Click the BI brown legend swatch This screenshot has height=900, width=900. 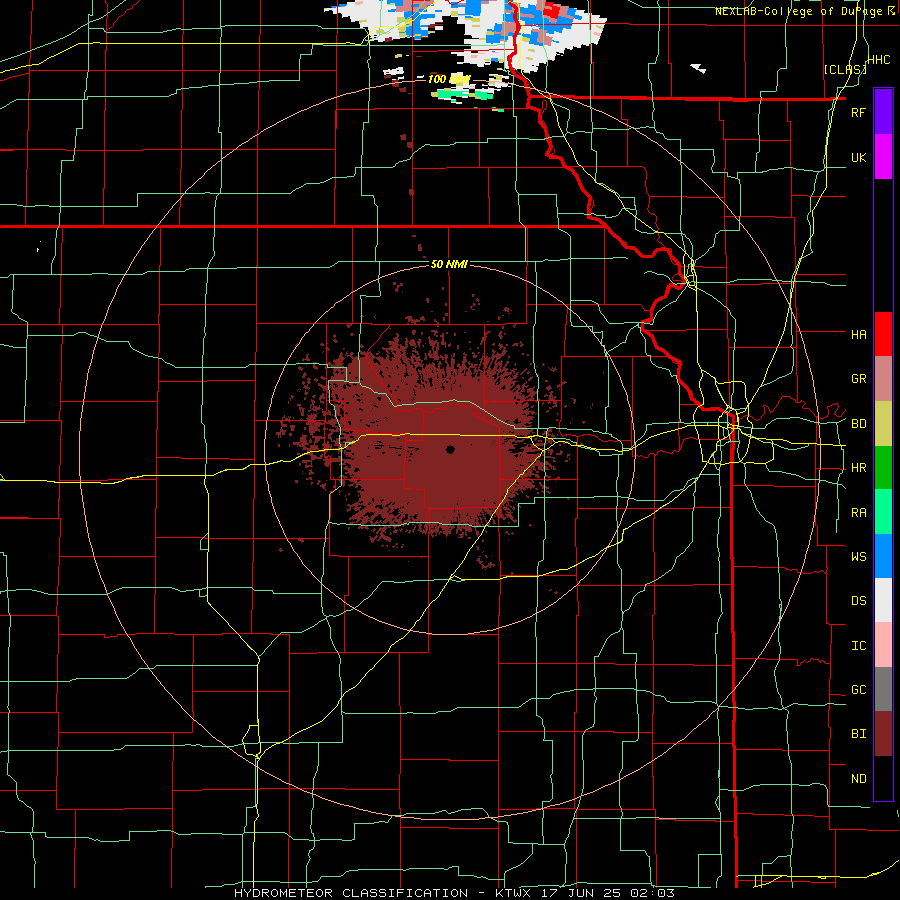point(883,734)
